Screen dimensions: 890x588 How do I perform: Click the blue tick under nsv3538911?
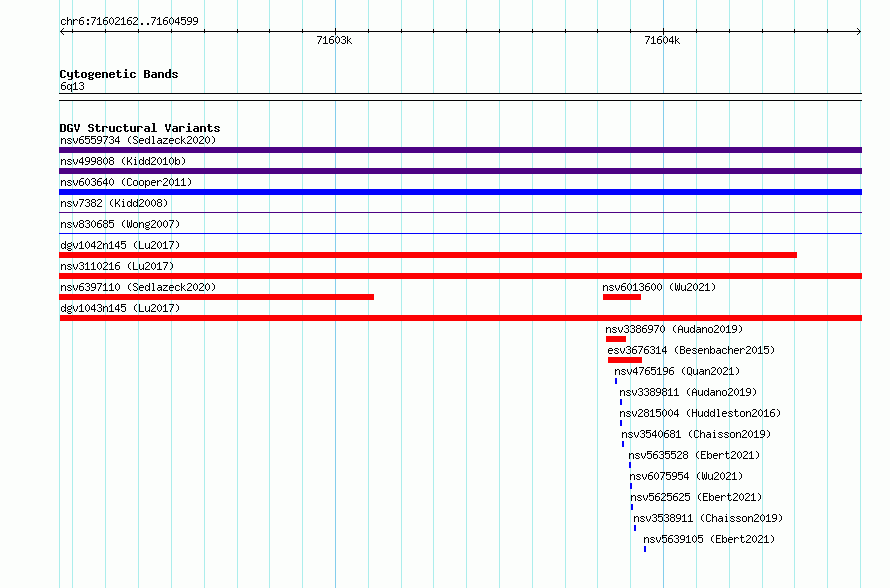(x=635, y=528)
